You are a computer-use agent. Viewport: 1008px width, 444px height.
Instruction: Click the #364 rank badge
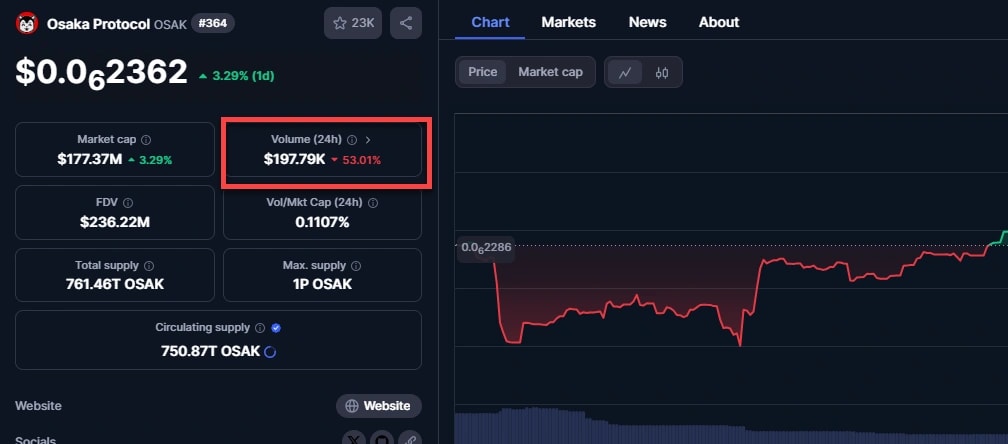(212, 23)
